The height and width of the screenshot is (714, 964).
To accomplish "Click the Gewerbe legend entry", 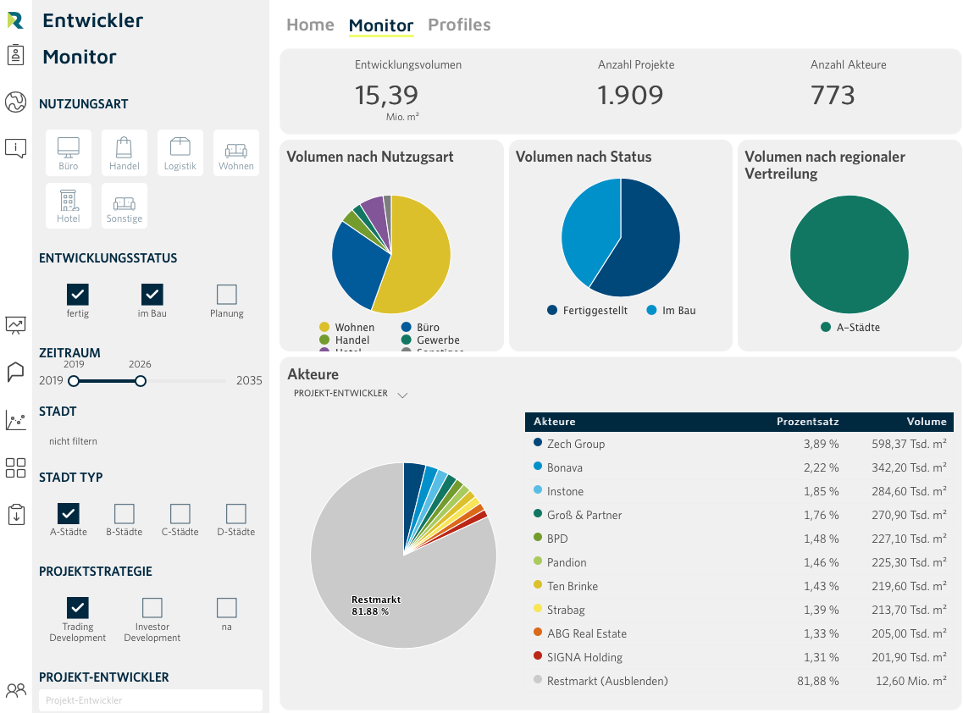I will (x=430, y=340).
